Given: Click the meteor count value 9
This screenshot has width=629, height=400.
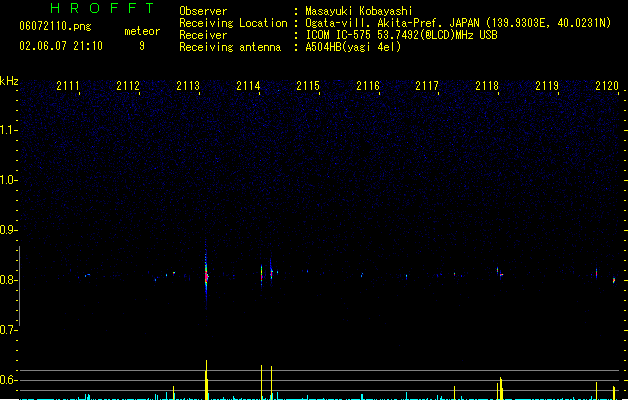Looking at the screenshot, I should point(142,46).
